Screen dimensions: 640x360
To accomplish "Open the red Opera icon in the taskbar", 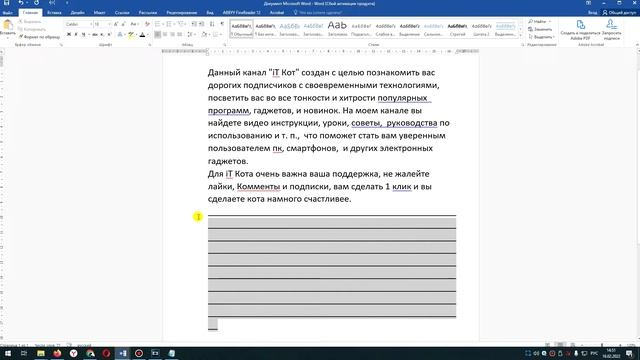I will tap(106, 353).
